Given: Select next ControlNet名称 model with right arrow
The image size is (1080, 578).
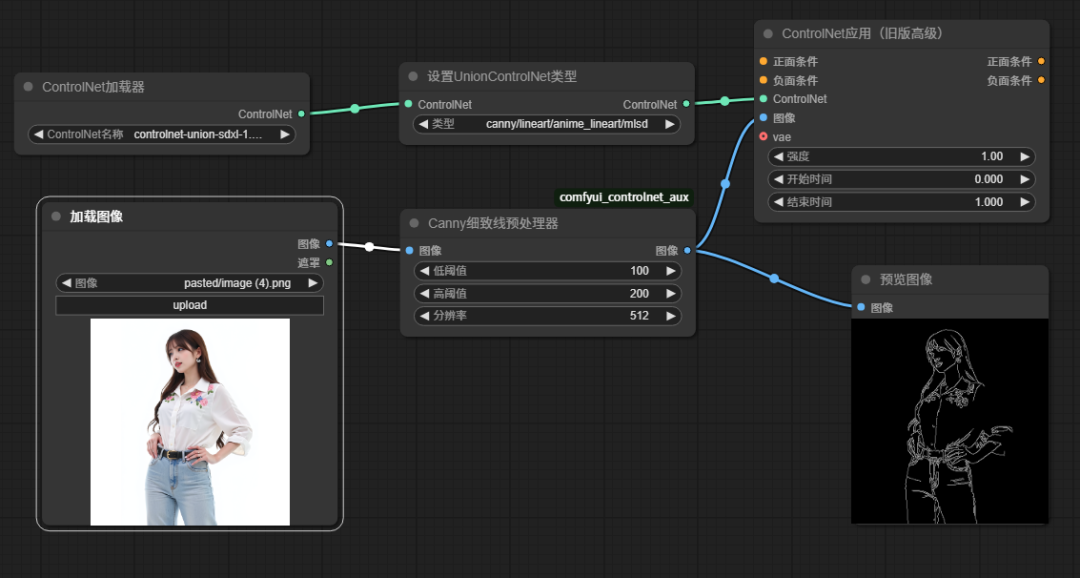Looking at the screenshot, I should [x=284, y=134].
